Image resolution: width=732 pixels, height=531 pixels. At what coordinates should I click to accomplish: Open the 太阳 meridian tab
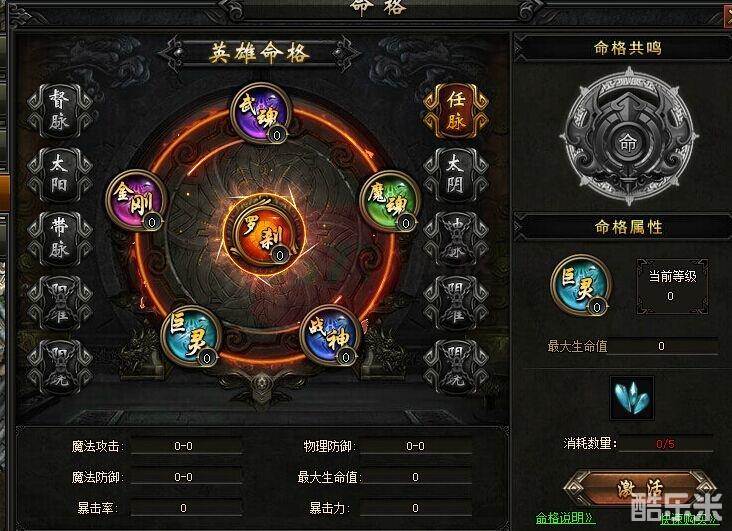(x=59, y=175)
